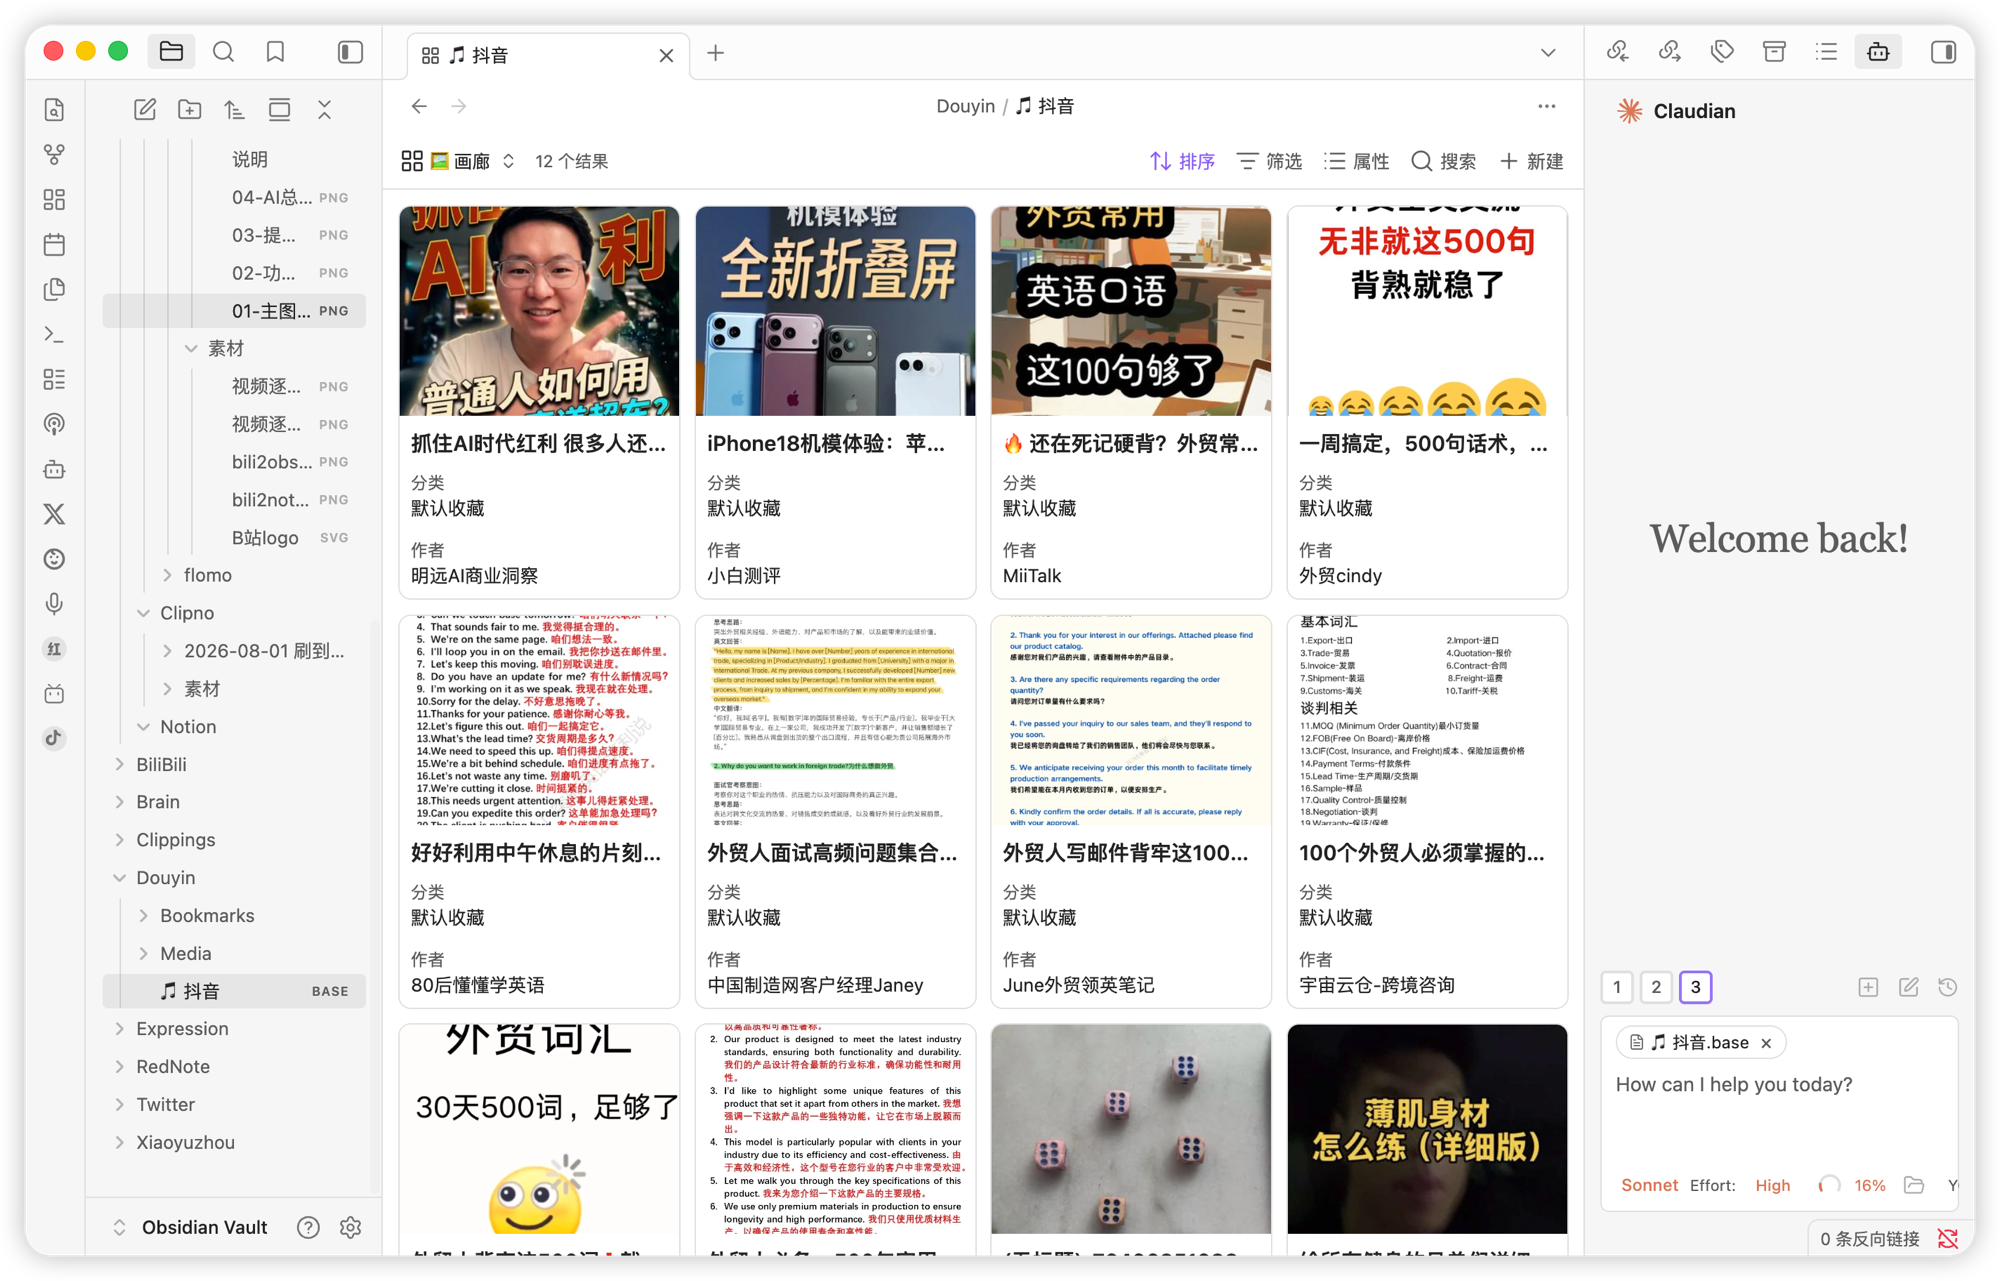Open more options menu for 抖音 base
Screen dimensions: 2000x1281
click(1547, 106)
